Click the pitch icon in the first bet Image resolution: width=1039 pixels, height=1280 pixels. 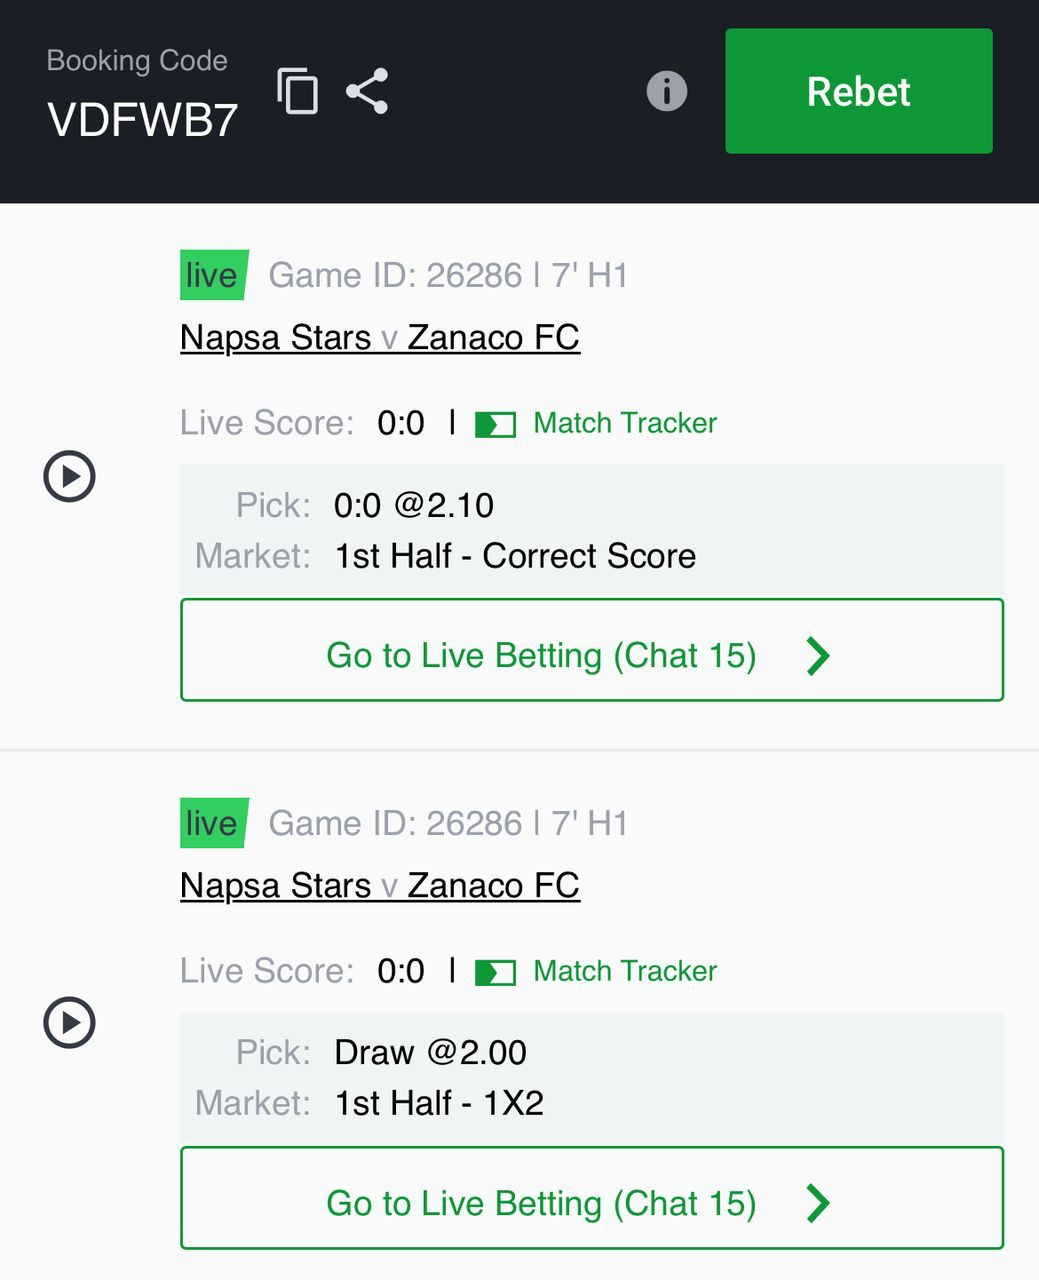click(495, 425)
